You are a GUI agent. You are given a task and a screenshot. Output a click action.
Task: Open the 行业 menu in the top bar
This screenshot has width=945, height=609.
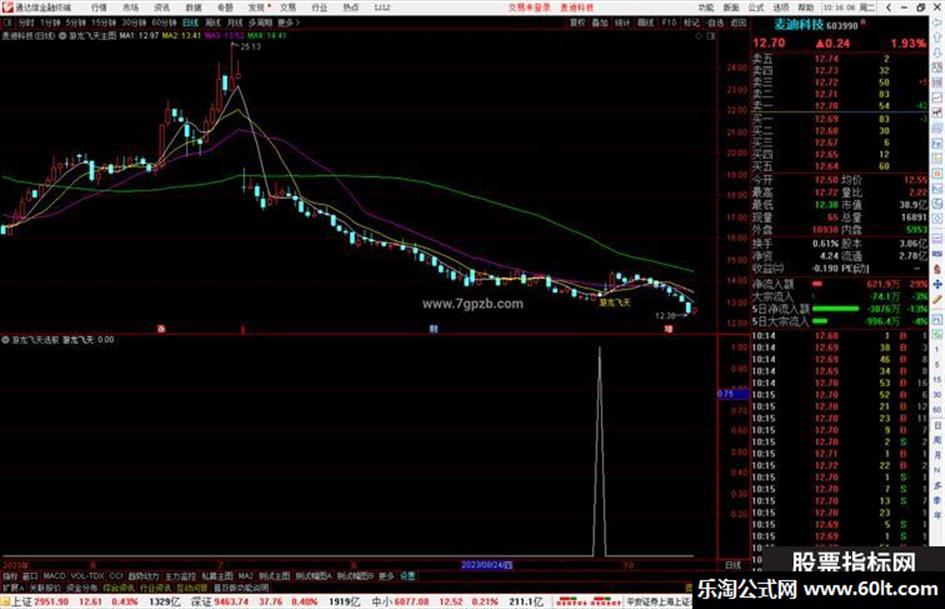tap(319, 7)
